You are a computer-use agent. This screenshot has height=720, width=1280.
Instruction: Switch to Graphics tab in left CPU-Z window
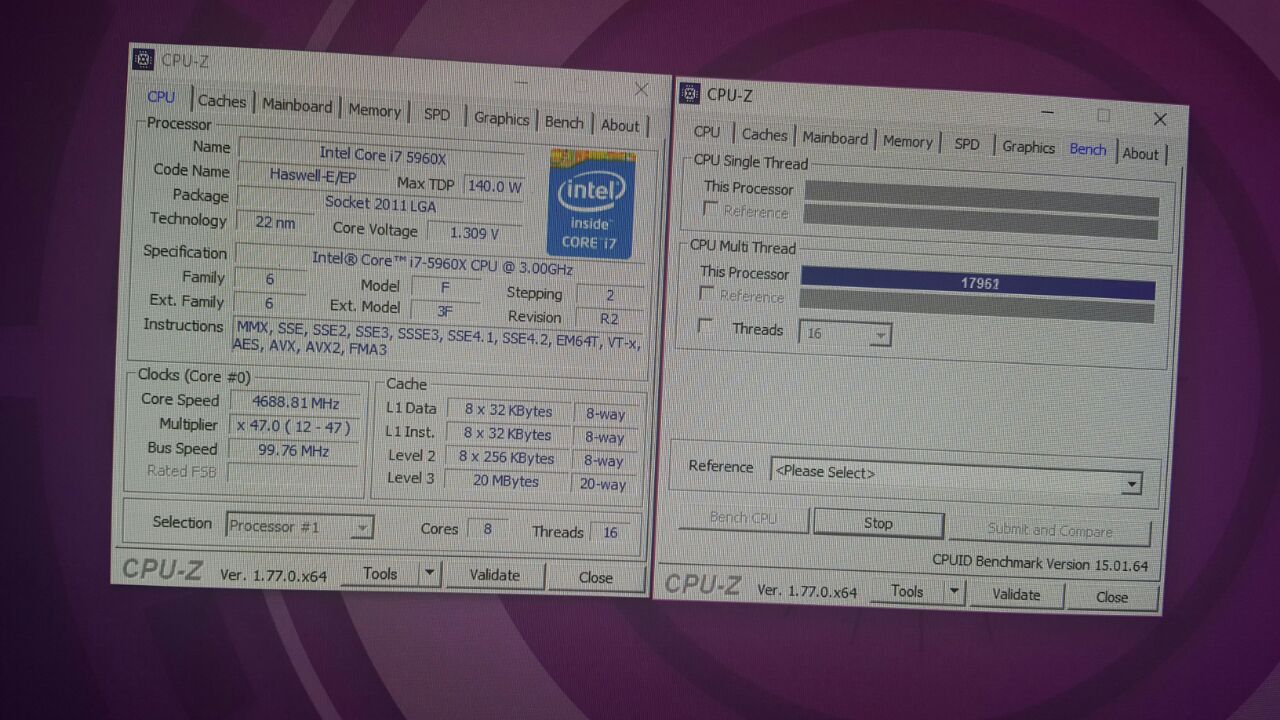pyautogui.click(x=501, y=118)
